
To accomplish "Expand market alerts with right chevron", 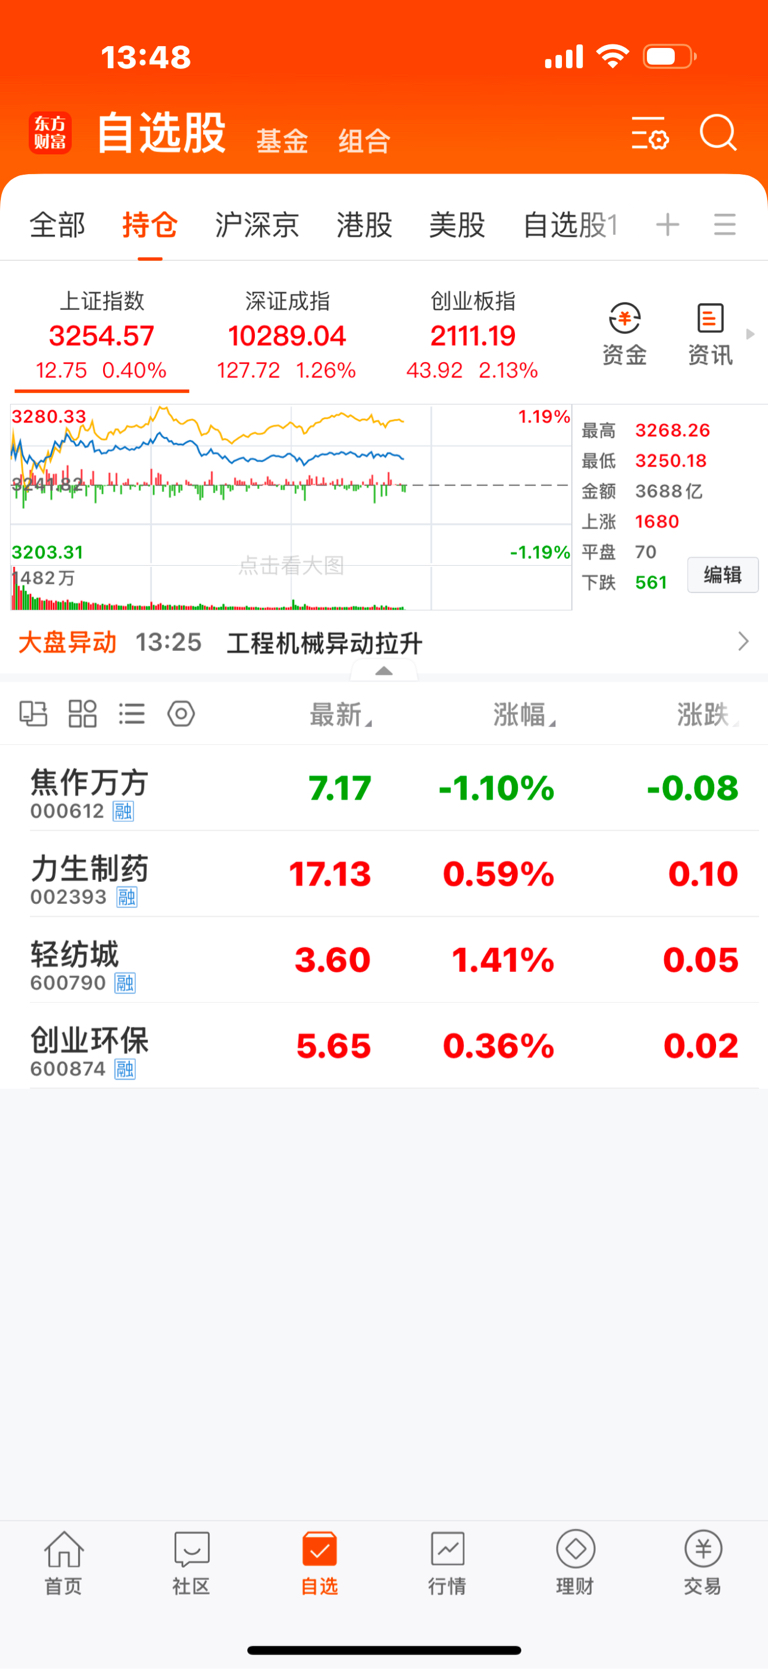I will coord(743,641).
